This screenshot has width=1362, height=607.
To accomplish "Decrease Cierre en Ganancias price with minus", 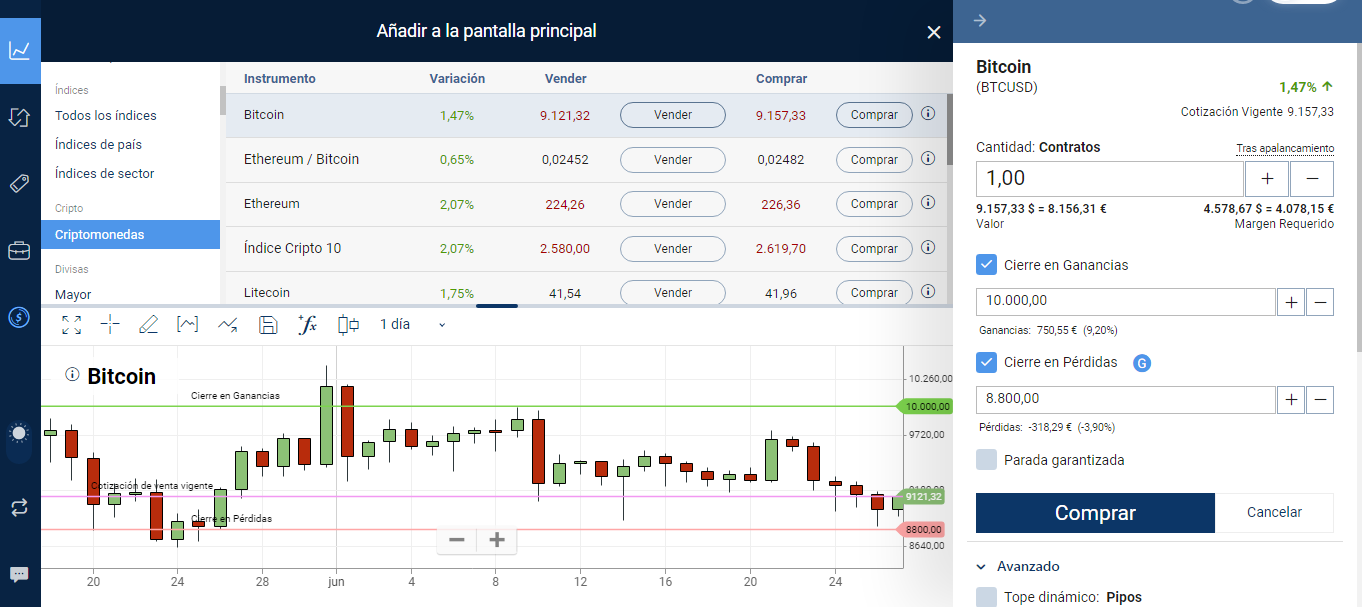I will point(1320,301).
